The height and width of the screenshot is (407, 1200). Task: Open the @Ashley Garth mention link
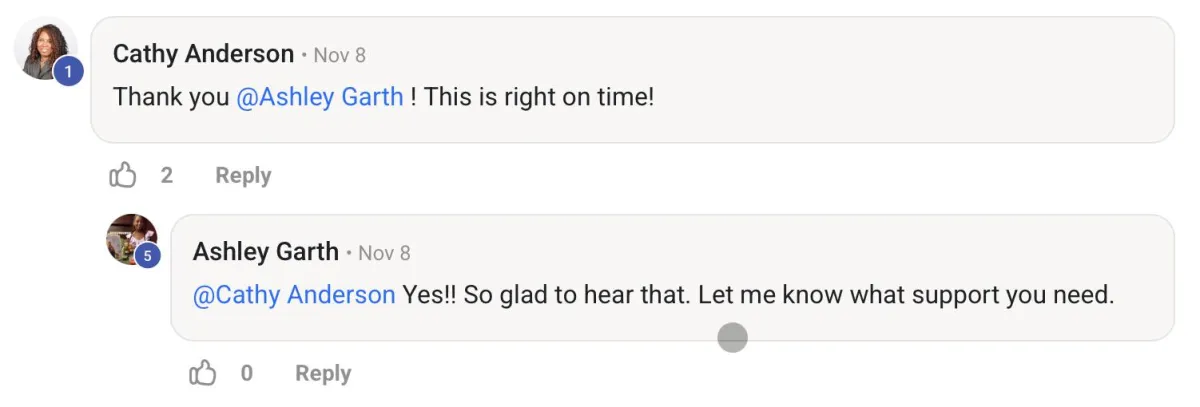tap(320, 98)
